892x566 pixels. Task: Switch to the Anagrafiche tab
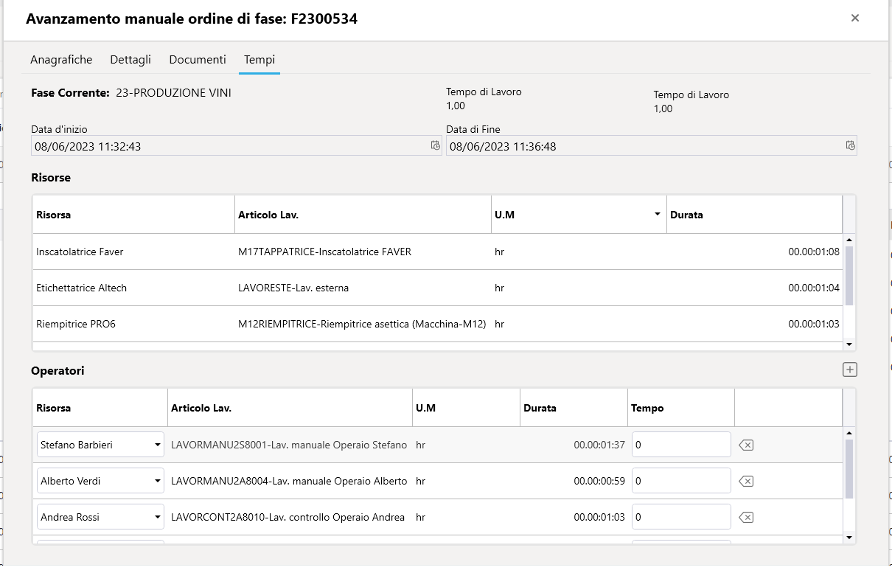[61, 60]
